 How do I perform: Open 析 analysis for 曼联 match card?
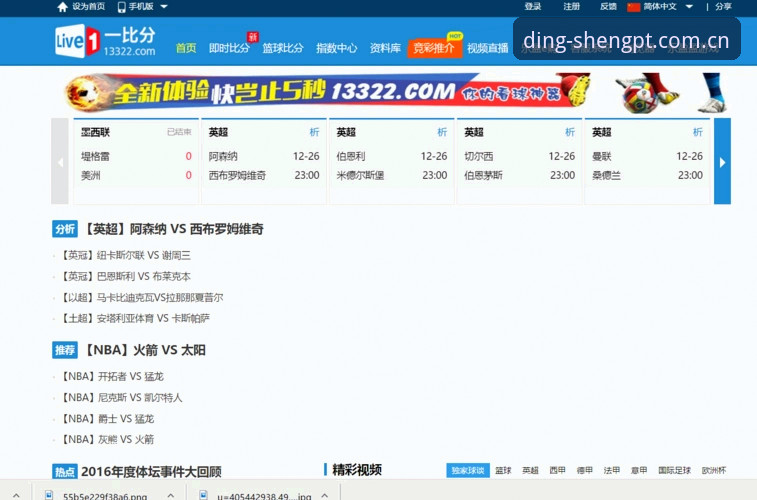pos(698,132)
